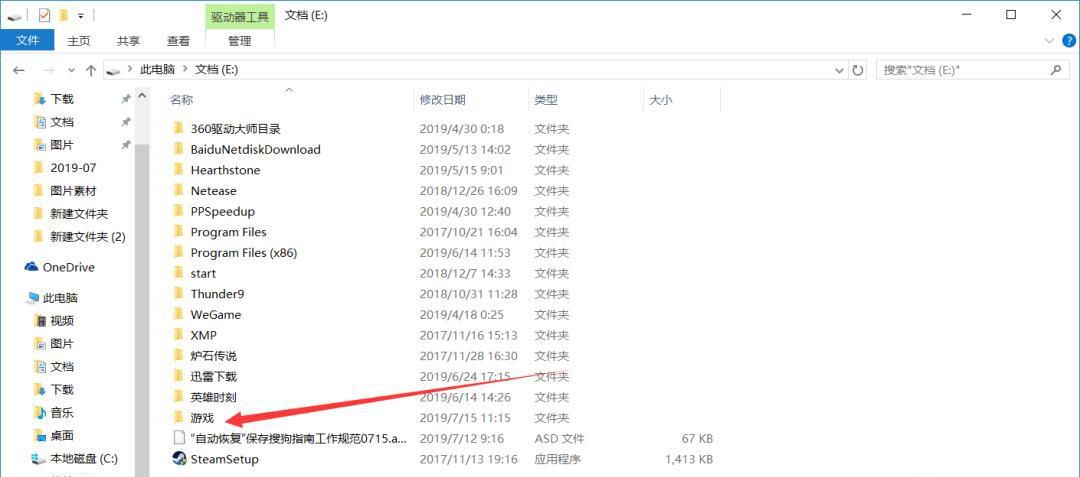Open the recent locations dropdown
Viewport: 1080px width, 477px height.
click(72, 70)
